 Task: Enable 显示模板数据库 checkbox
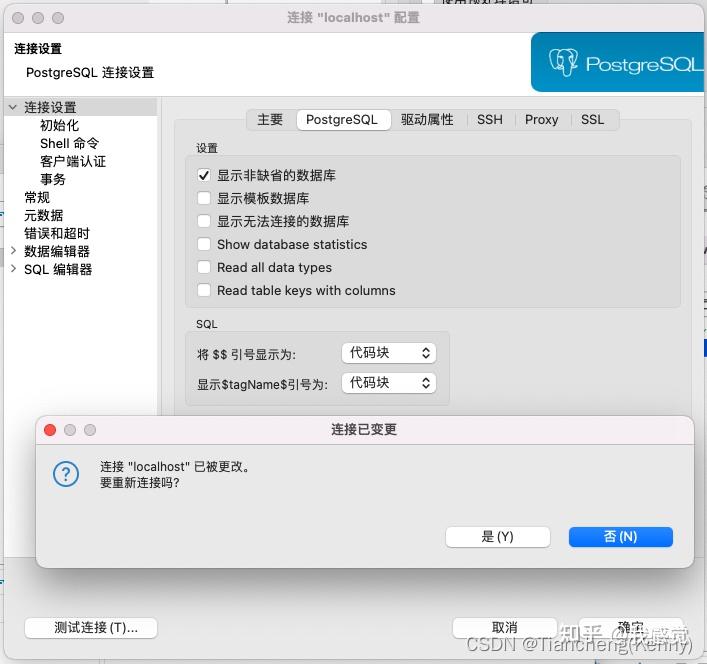(x=204, y=198)
